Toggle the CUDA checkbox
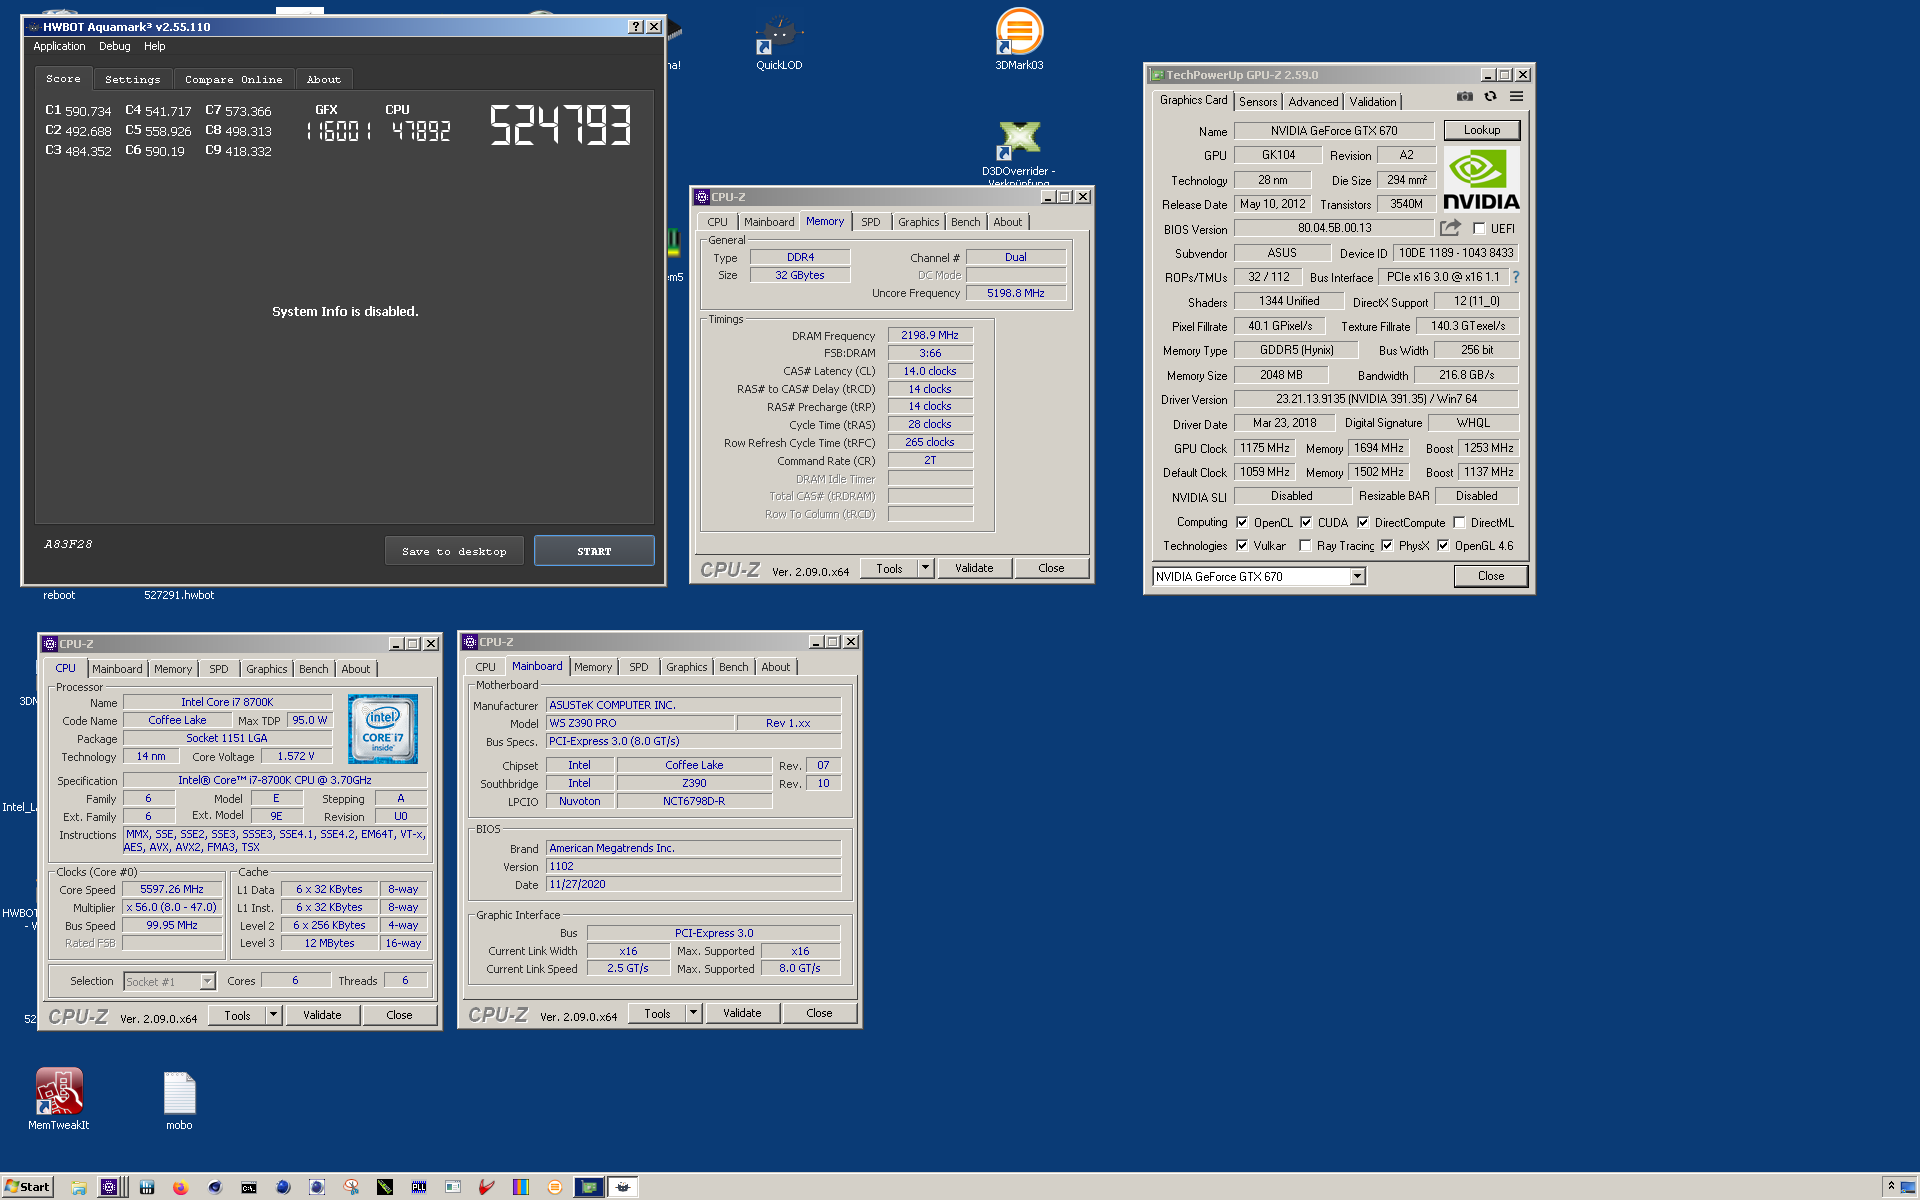This screenshot has height=1200, width=1920. (x=1306, y=522)
